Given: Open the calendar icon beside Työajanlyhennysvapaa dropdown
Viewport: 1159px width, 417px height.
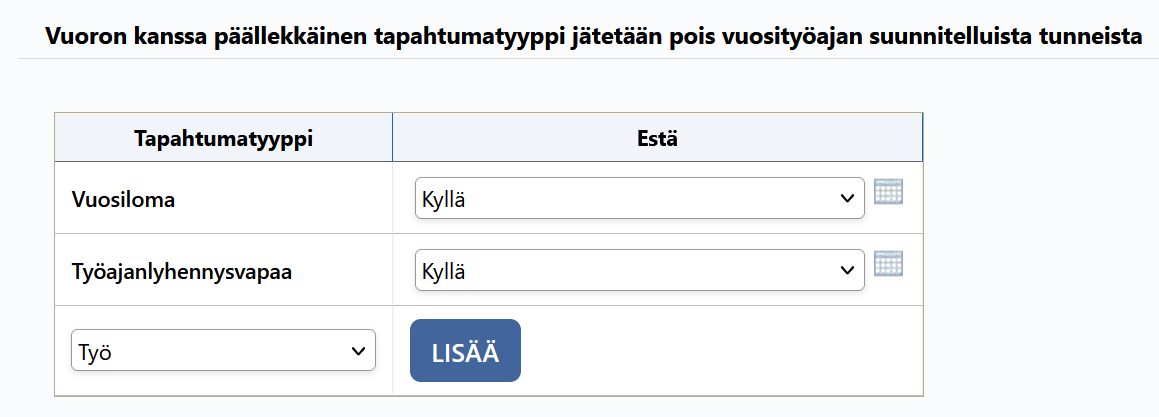Looking at the screenshot, I should [888, 264].
